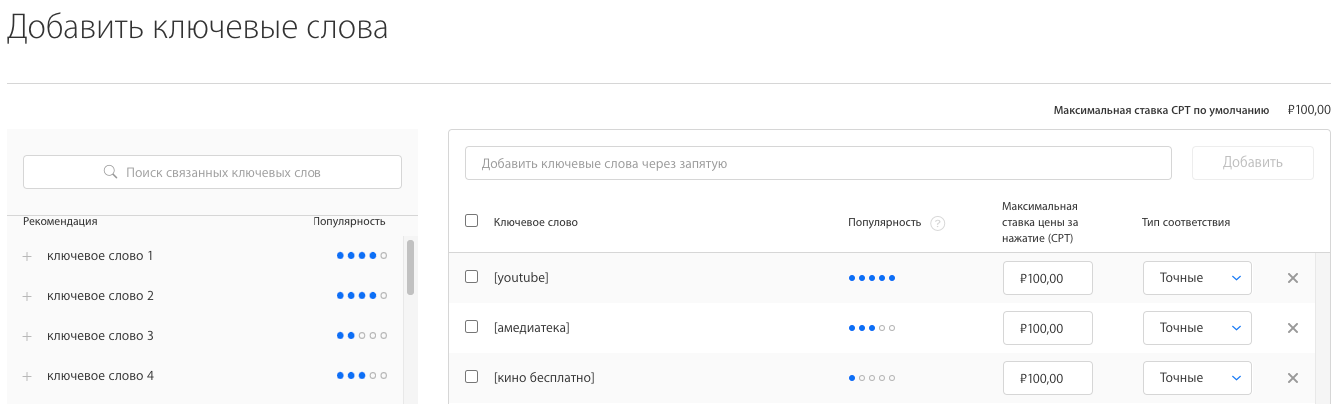Focus the add keywords by comma field
1342x404 pixels.
pos(818,163)
